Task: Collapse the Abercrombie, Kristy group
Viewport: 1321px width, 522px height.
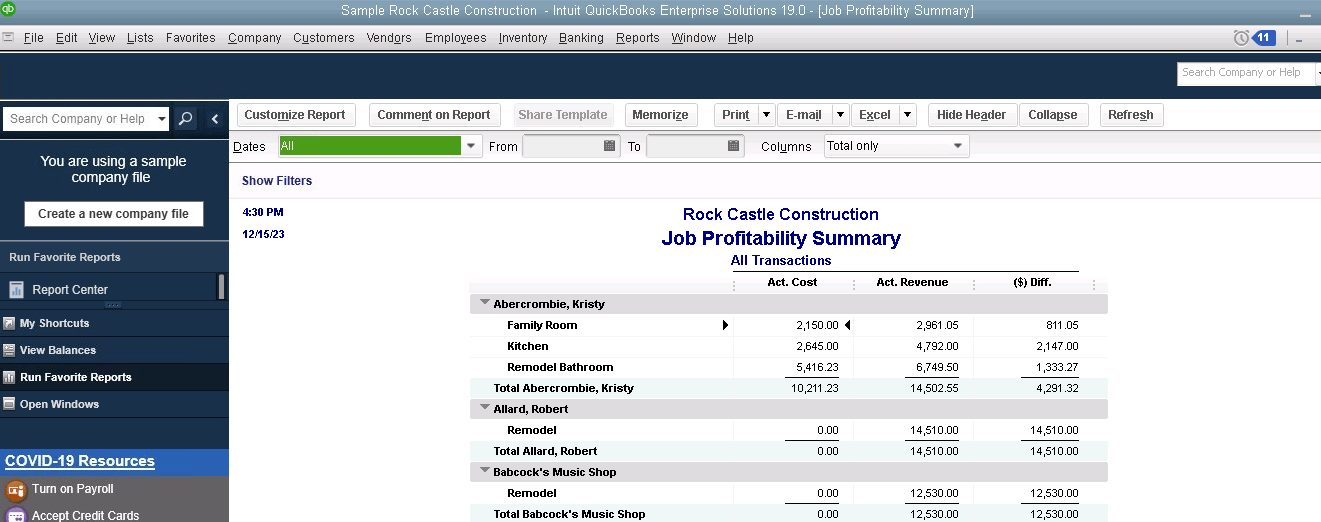Action: point(485,304)
